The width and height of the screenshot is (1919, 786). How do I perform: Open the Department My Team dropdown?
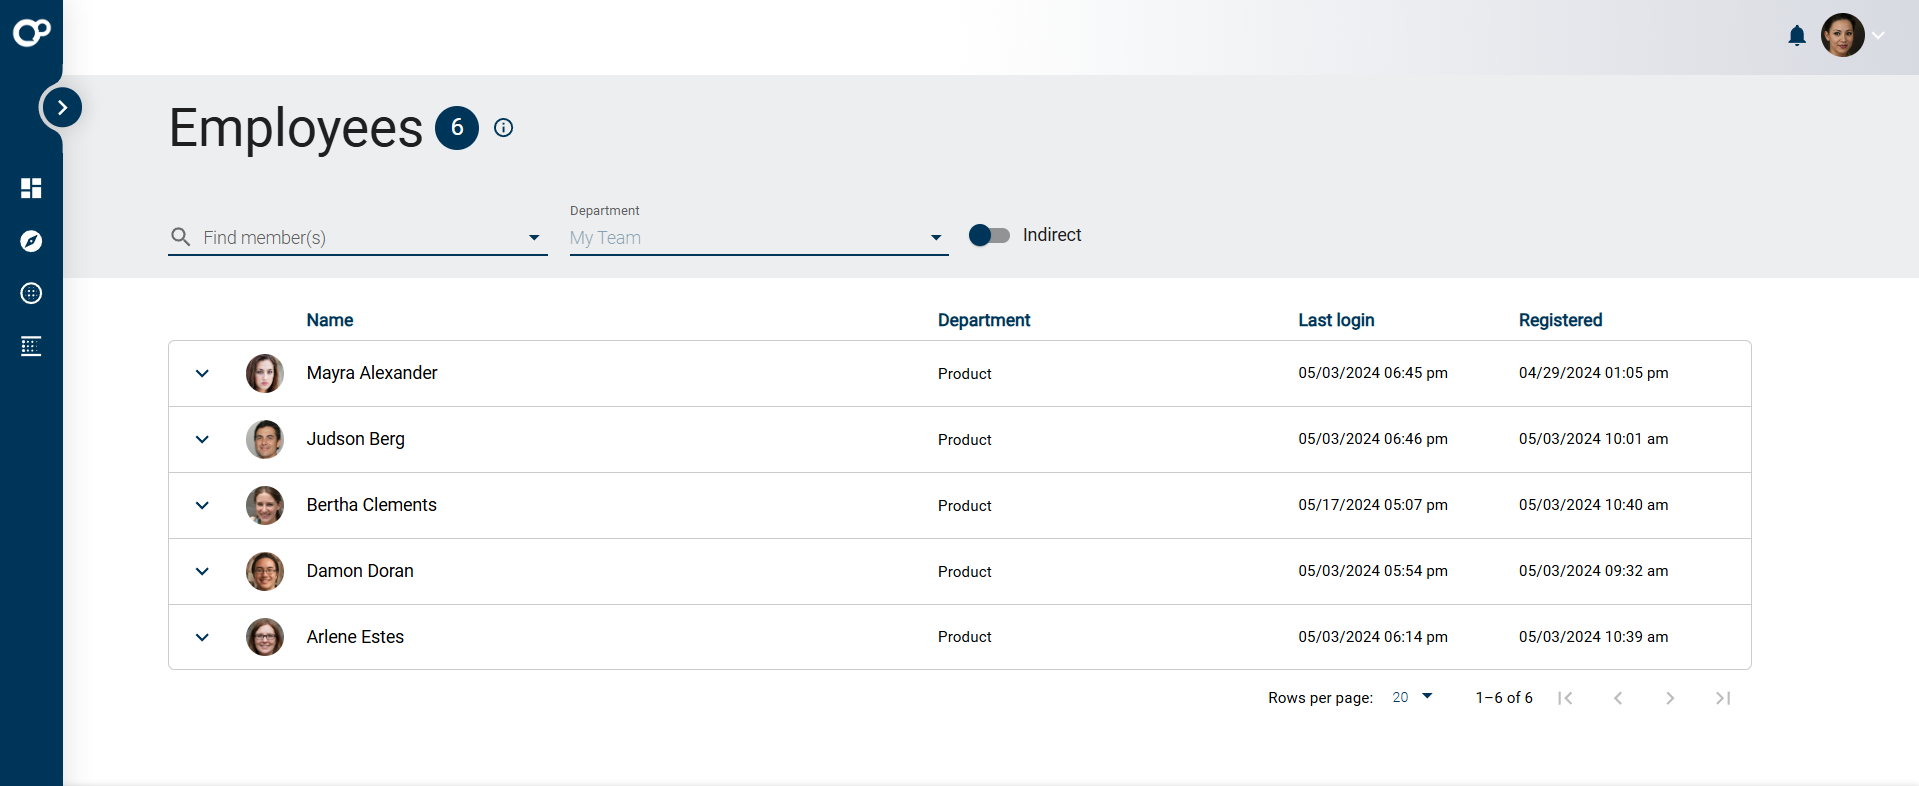coord(758,238)
